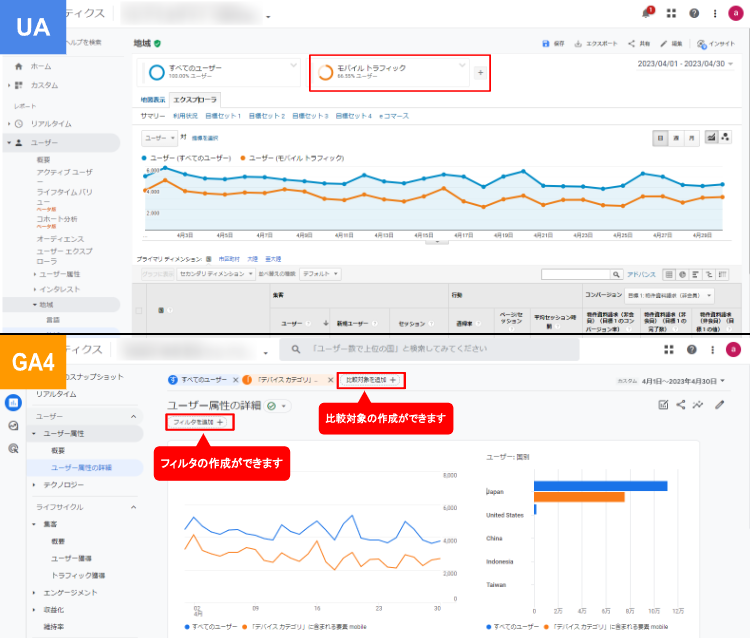Add segment with plus button
Viewport: 750px width, 638px height.
pyautogui.click(x=480, y=73)
